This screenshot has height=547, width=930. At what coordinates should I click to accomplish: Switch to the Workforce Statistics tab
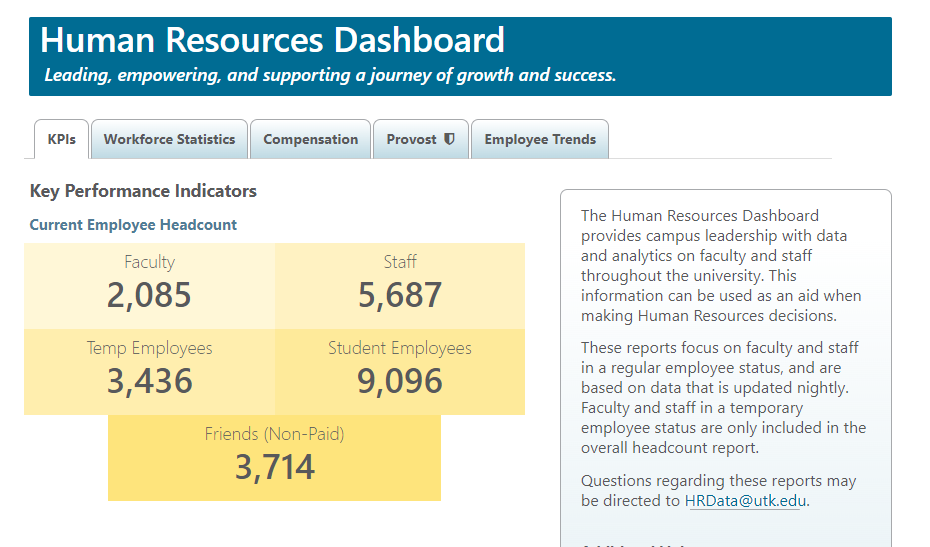coord(169,139)
